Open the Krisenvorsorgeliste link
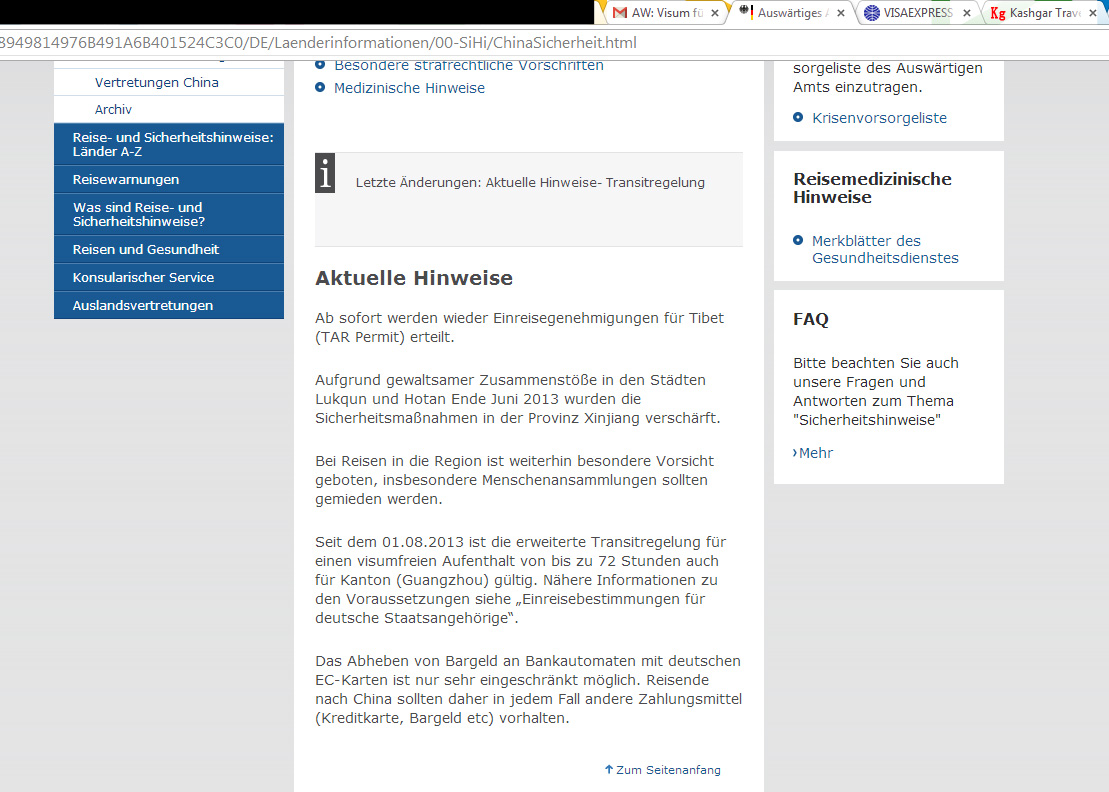The height and width of the screenshot is (792, 1109). click(879, 118)
